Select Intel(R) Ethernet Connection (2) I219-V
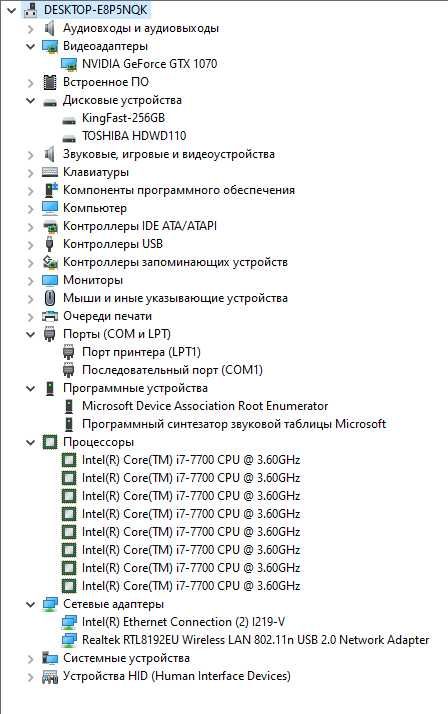 (x=183, y=622)
